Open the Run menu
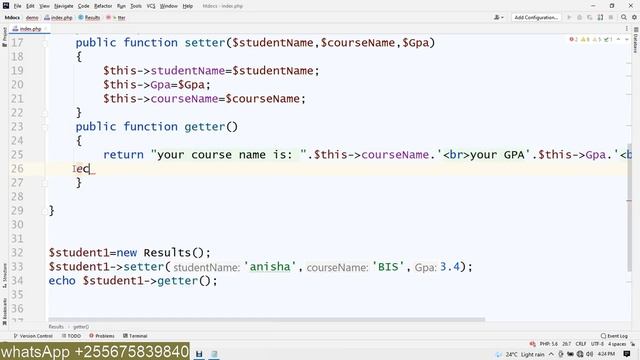The width and height of the screenshot is (640, 360). 121,6
